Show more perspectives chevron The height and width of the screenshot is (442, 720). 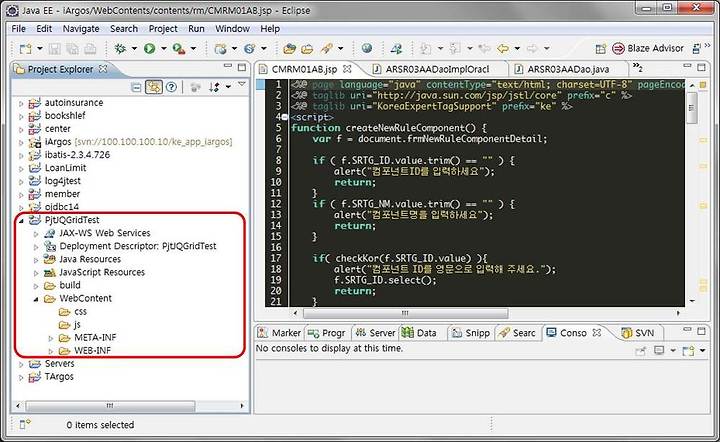pos(708,45)
